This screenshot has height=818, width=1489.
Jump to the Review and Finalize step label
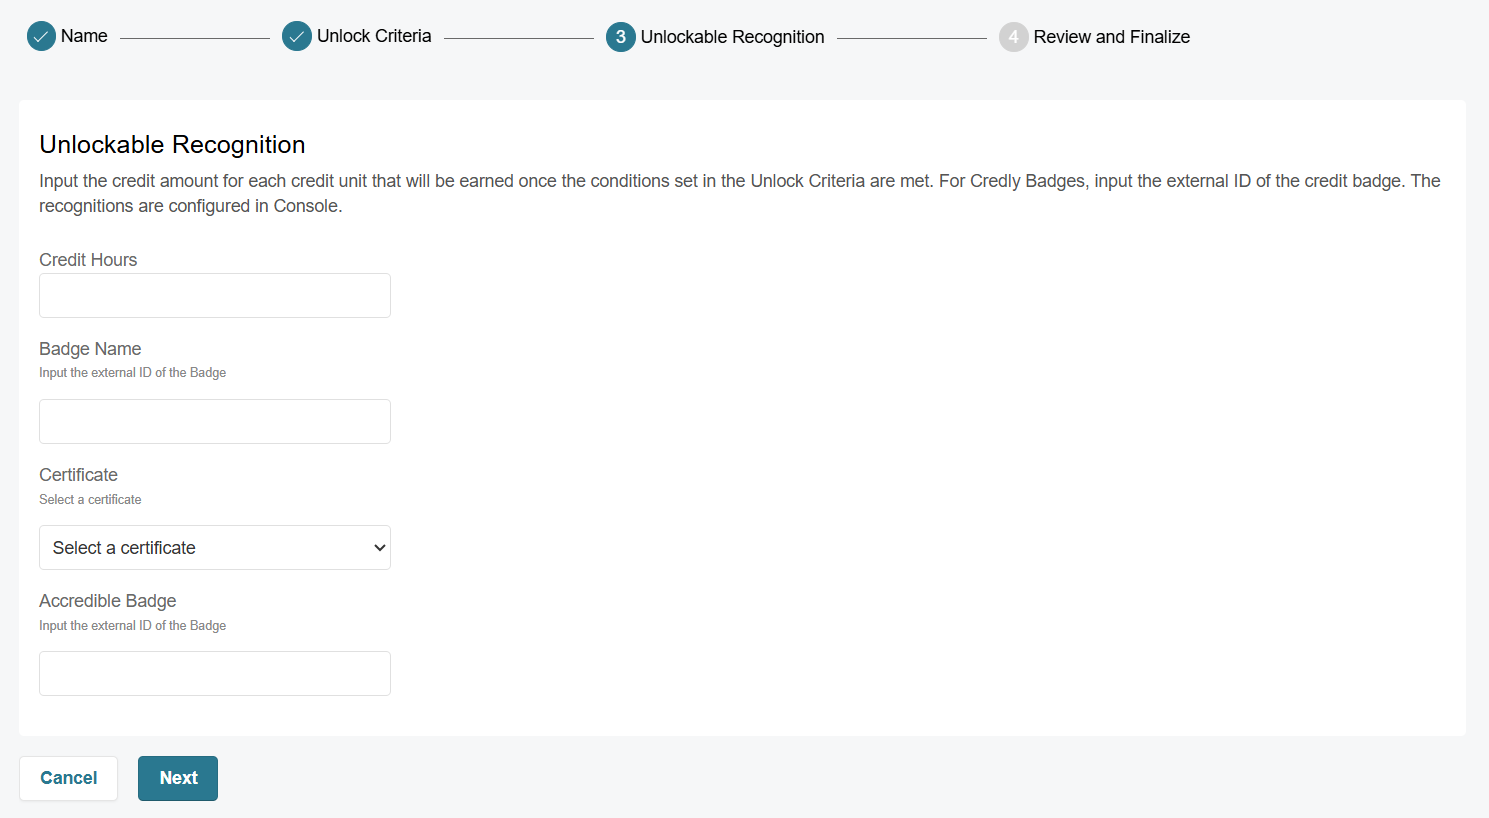[x=1111, y=37]
